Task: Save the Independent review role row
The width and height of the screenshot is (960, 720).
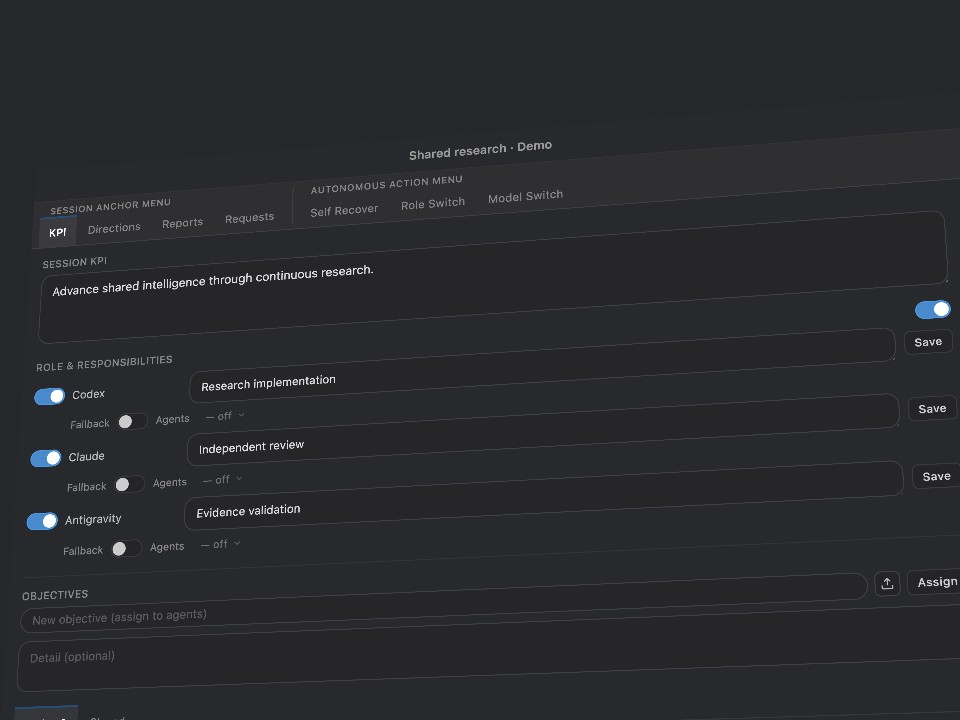Action: coord(932,408)
